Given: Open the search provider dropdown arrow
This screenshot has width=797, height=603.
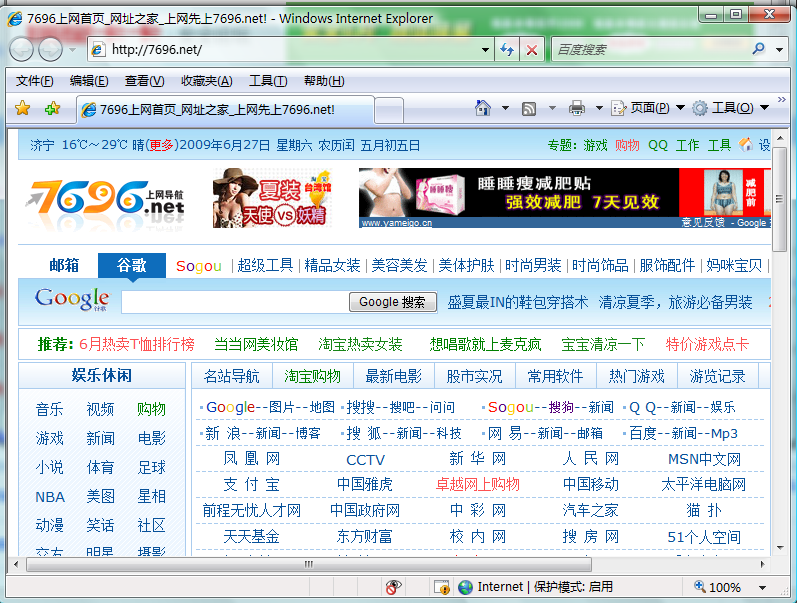Looking at the screenshot, I should (779, 50).
